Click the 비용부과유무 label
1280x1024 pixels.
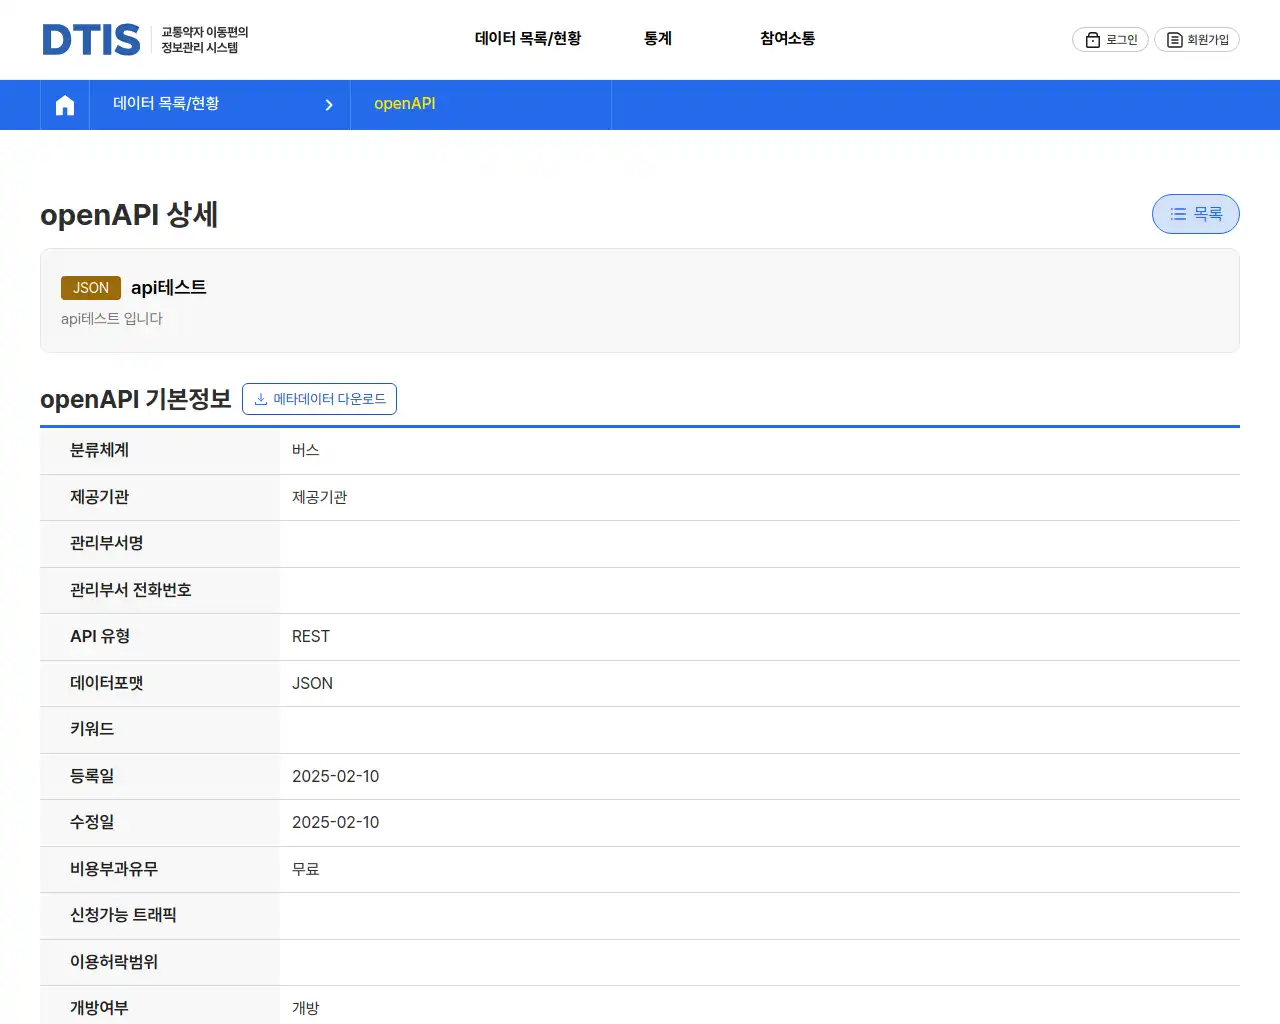114,869
